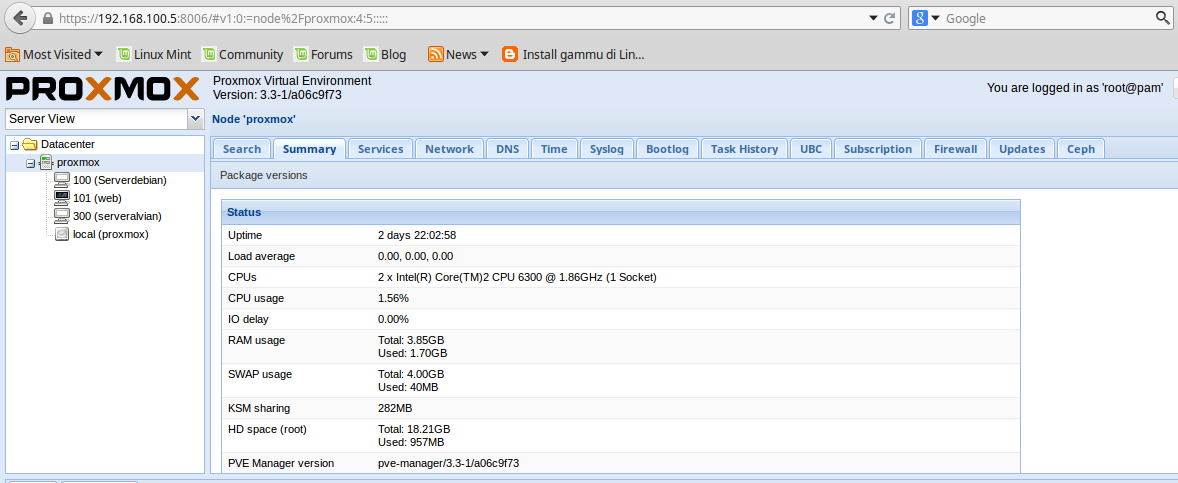
Task: Click the Package versions button
Action: tap(264, 175)
